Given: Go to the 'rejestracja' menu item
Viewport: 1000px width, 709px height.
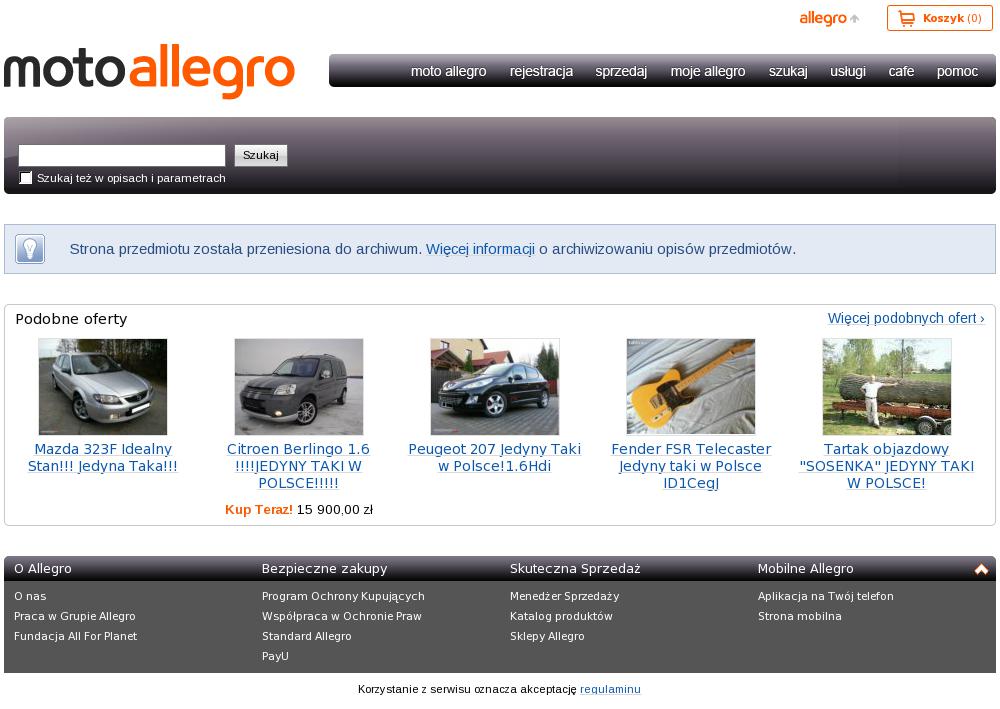Looking at the screenshot, I should click(541, 71).
